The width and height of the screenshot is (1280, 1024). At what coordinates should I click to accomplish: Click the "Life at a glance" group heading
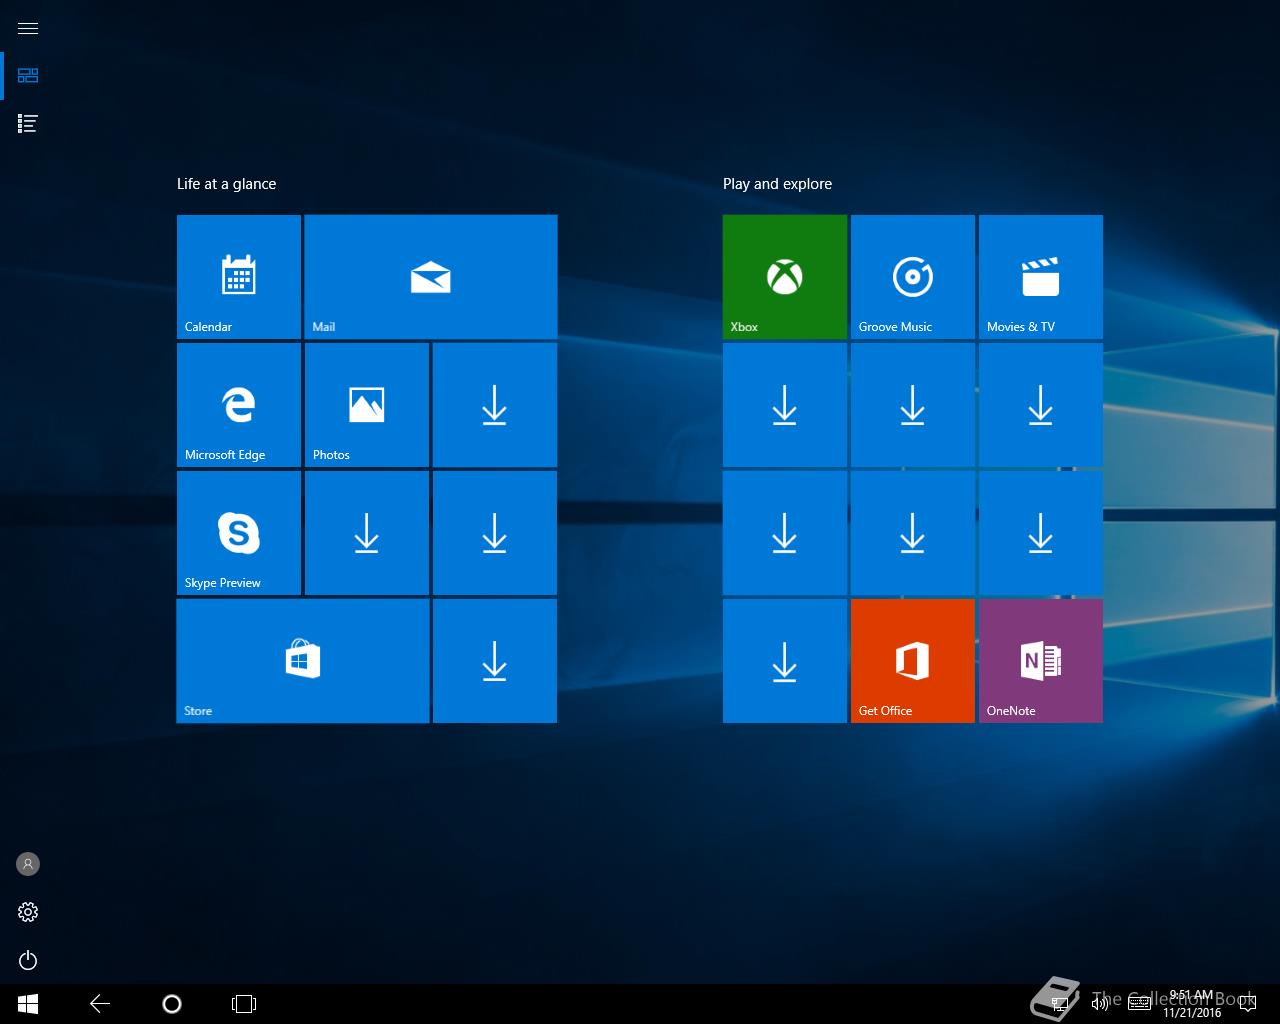[x=226, y=184]
